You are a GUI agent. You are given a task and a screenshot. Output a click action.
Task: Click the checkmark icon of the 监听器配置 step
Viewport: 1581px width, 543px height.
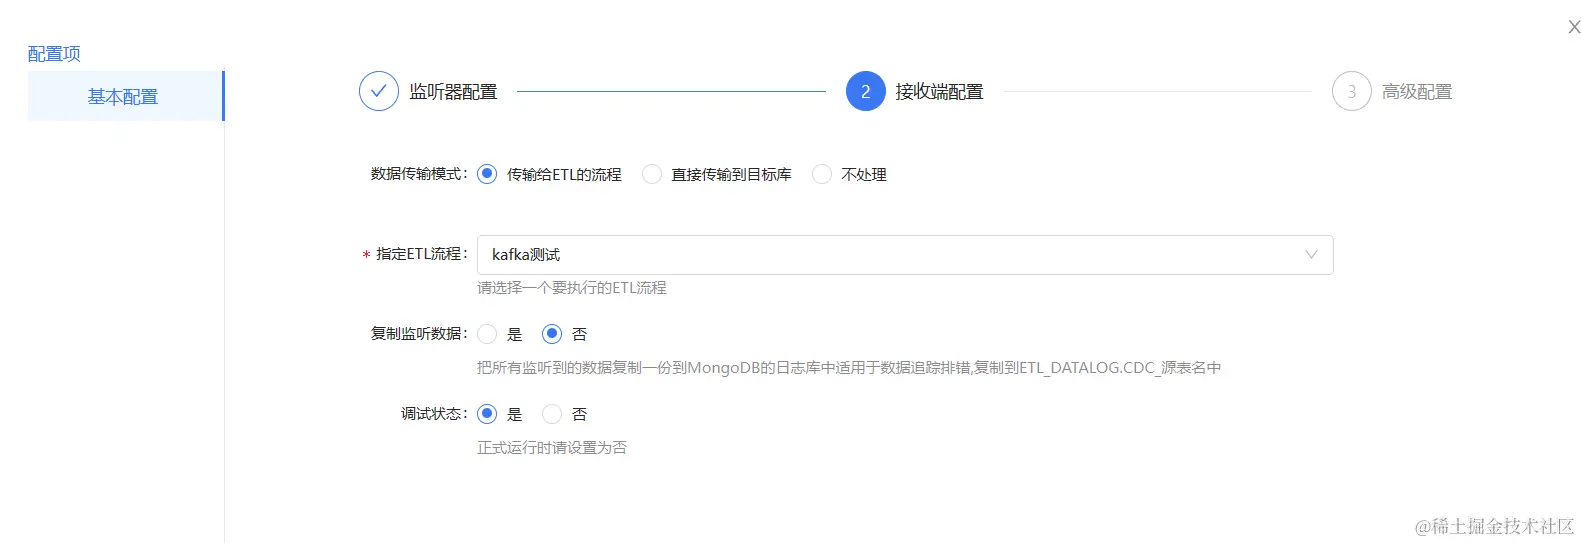point(379,91)
